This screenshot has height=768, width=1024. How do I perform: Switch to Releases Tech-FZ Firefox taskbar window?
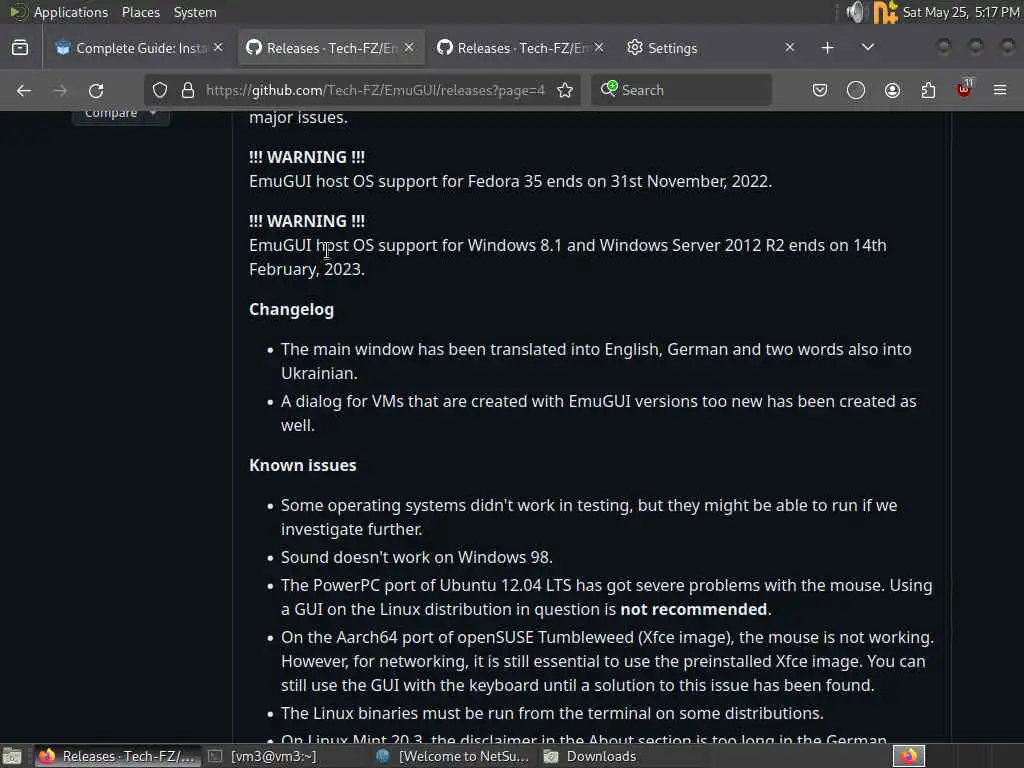(118, 756)
